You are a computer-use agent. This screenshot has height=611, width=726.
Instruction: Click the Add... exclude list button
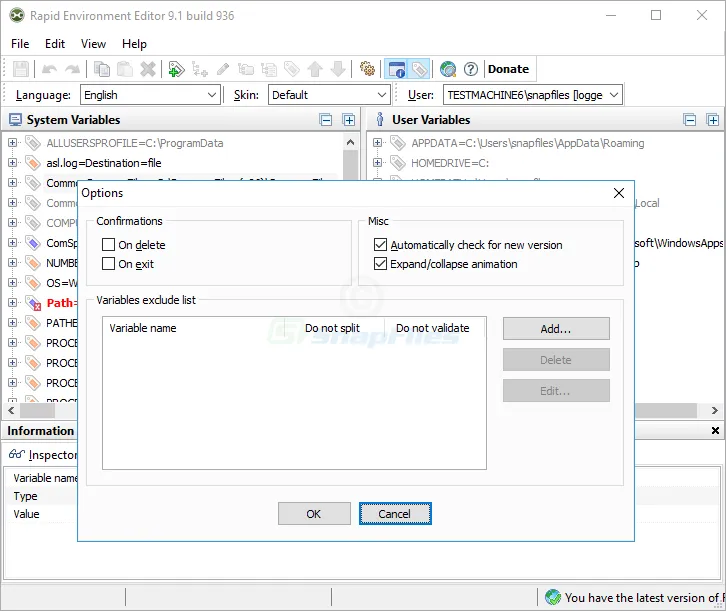tap(556, 329)
